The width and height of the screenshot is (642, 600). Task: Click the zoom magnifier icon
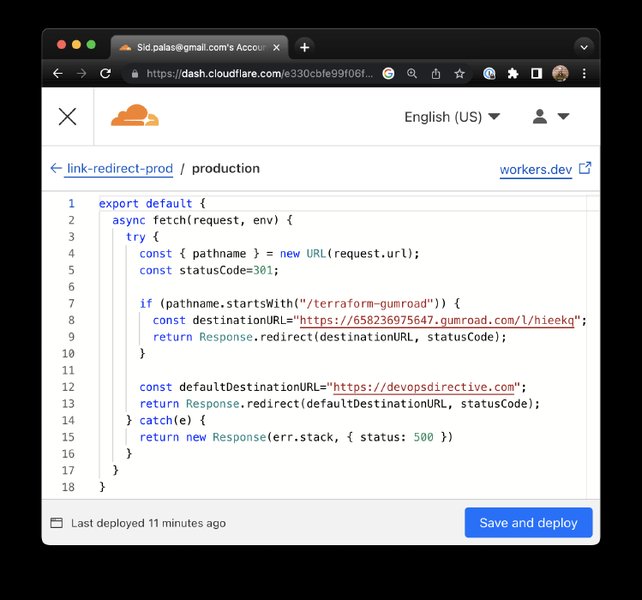pos(412,74)
